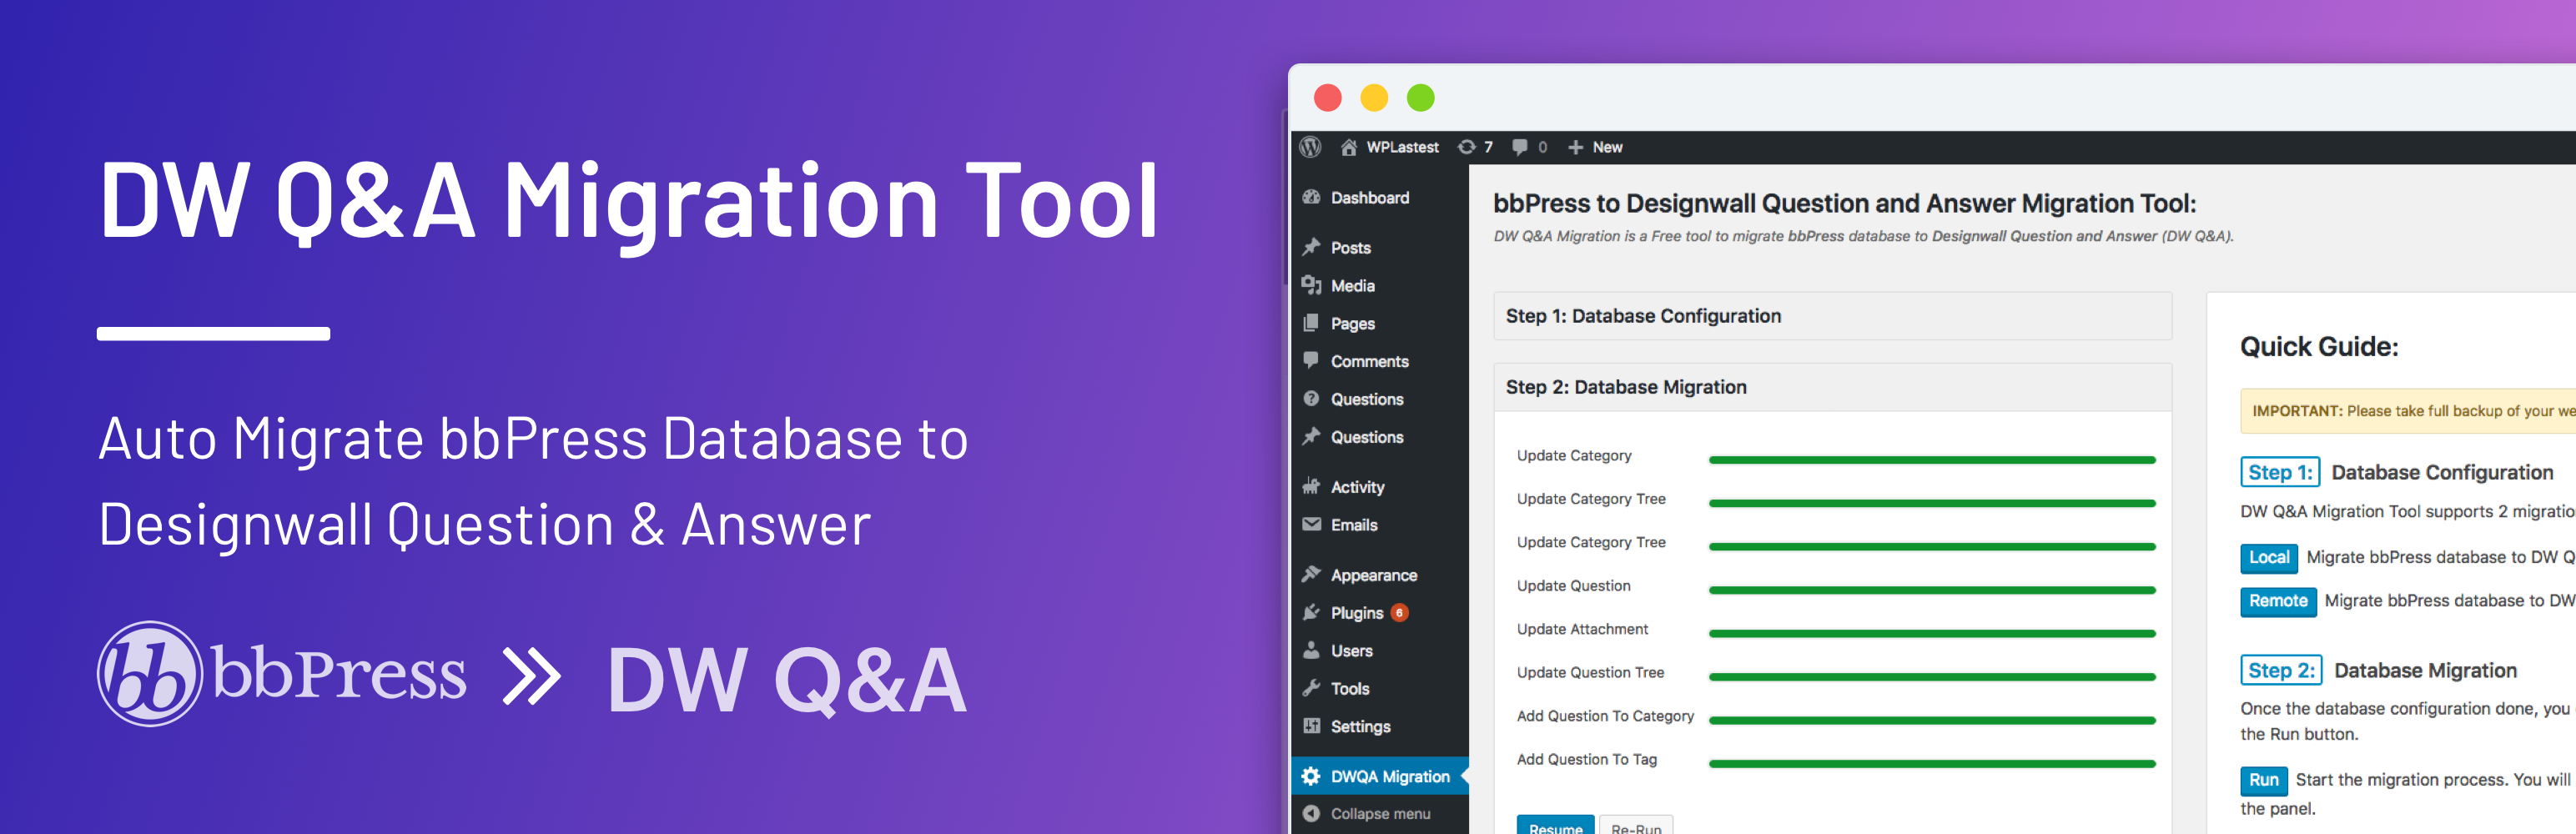Click the Update Attachment progress bar
Screen dimensions: 2576x834
1932,633
